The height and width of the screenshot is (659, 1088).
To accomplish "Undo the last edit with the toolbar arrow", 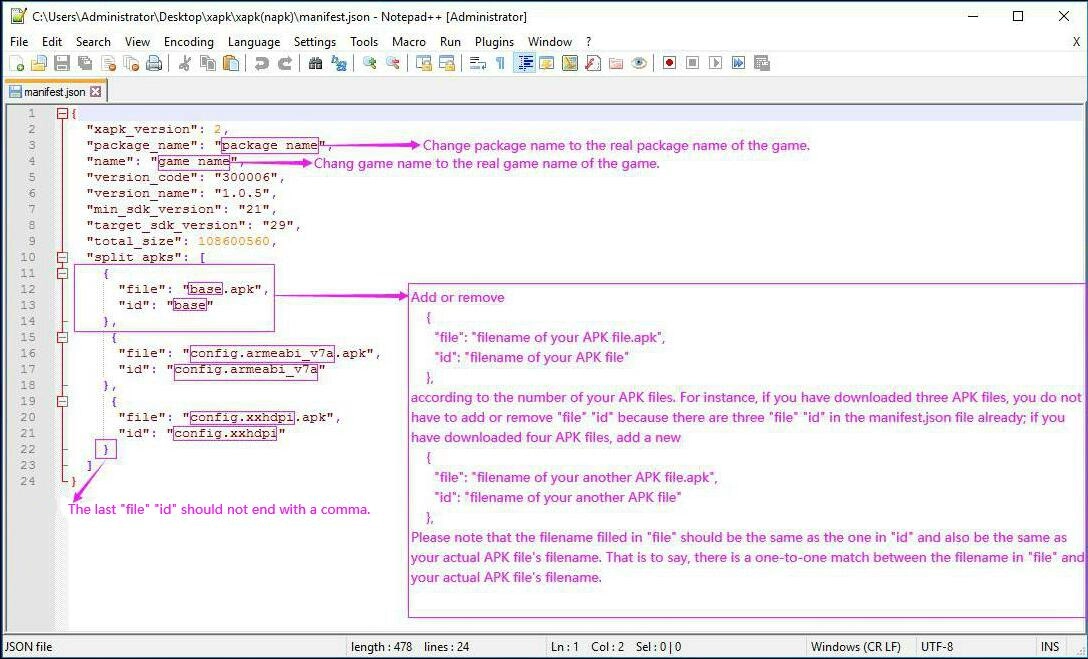I will (x=261, y=62).
